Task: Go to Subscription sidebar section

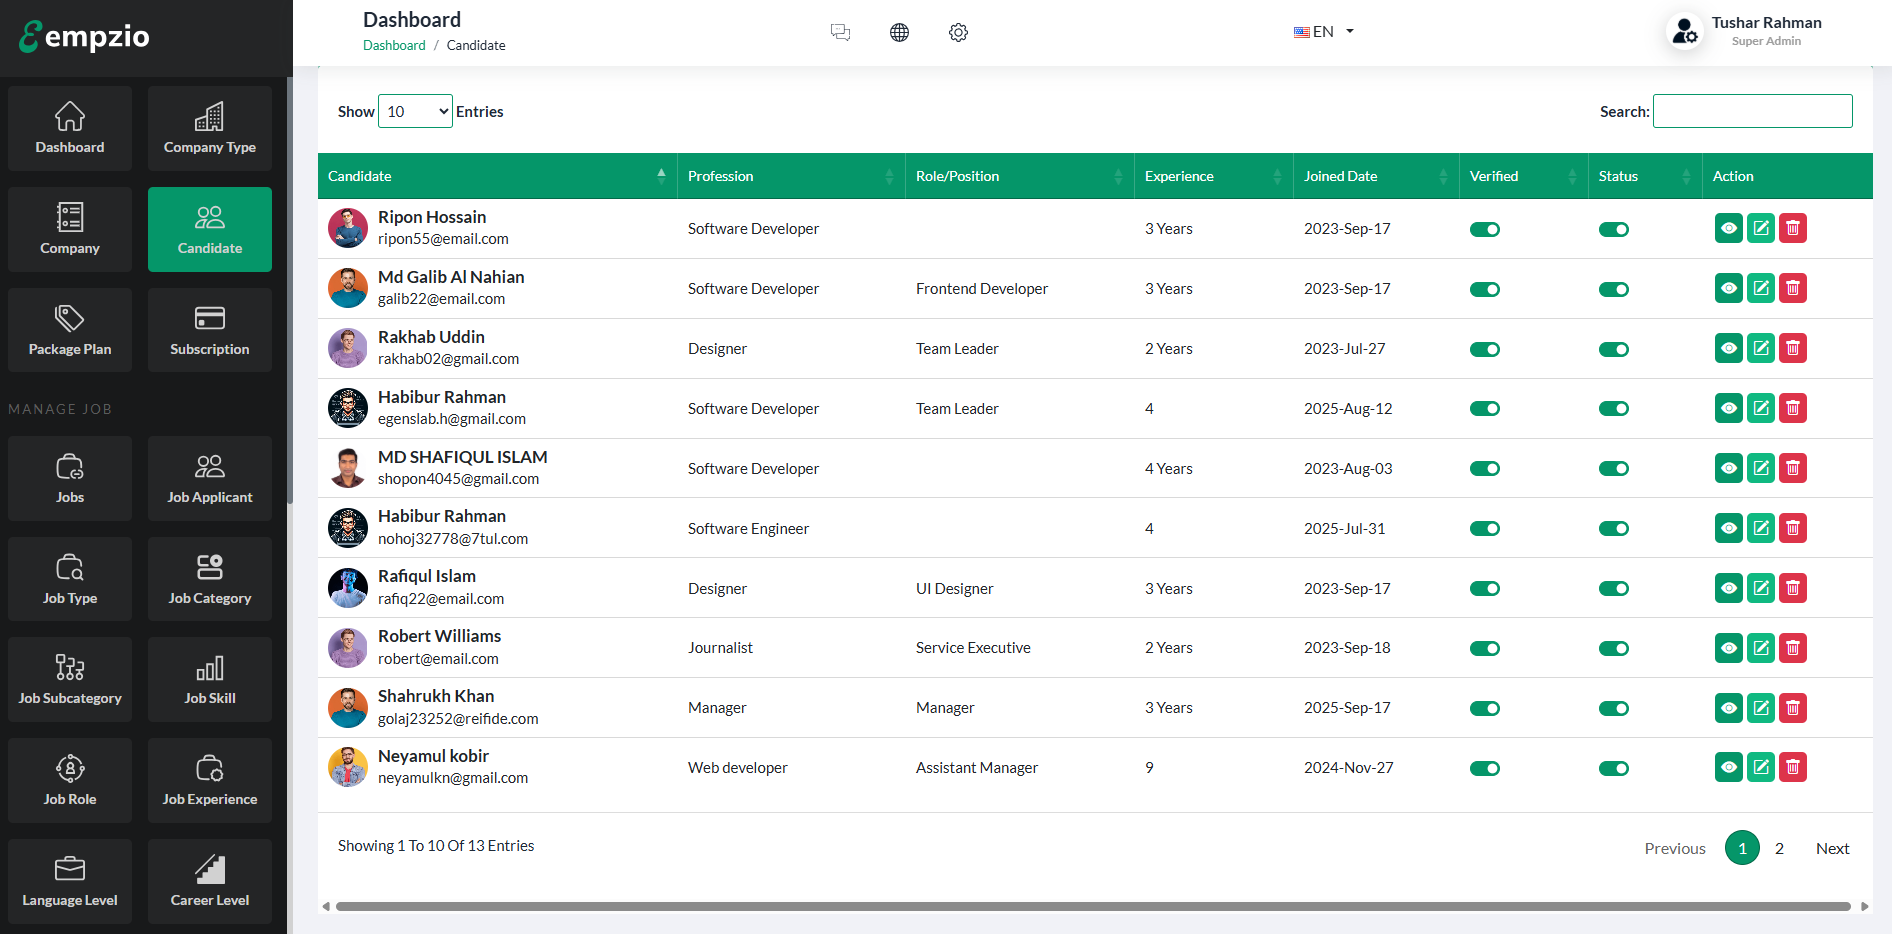Action: 210,330
